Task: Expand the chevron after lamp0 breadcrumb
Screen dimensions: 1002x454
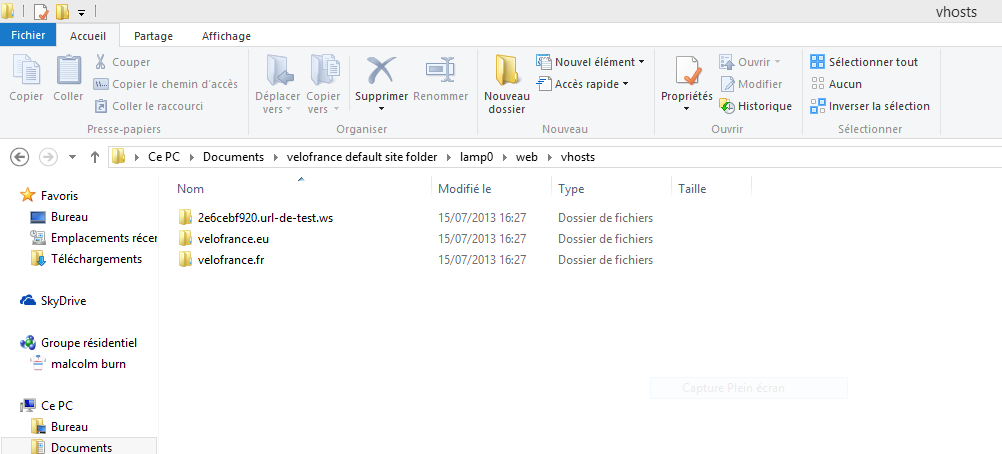Action: tap(505, 157)
